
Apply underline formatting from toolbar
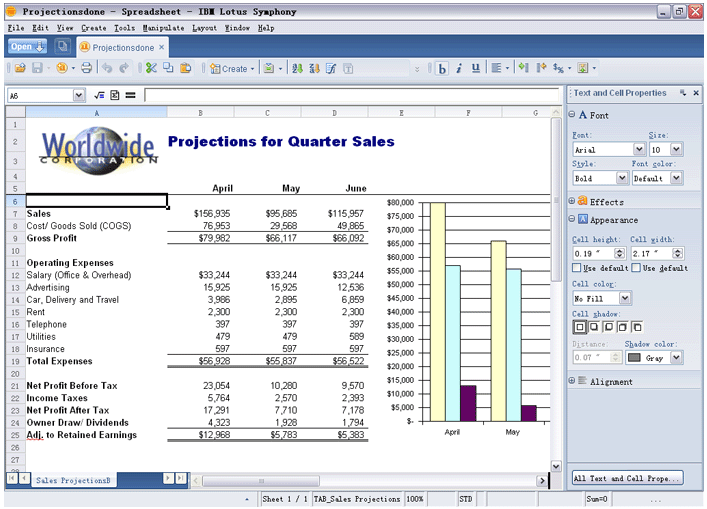pos(475,68)
